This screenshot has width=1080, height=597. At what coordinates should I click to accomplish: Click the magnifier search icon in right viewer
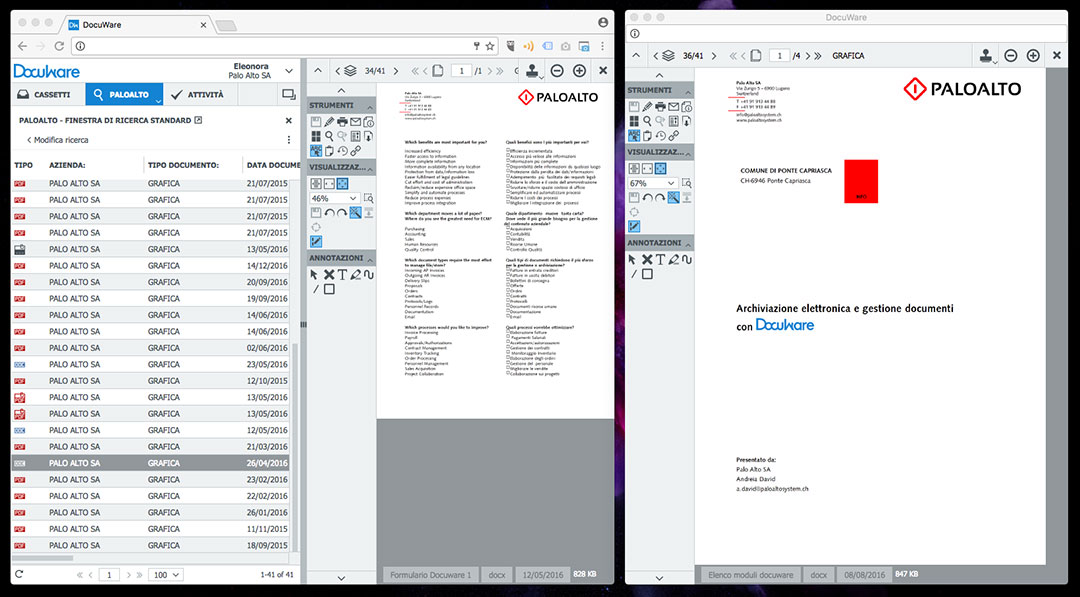[x=647, y=121]
